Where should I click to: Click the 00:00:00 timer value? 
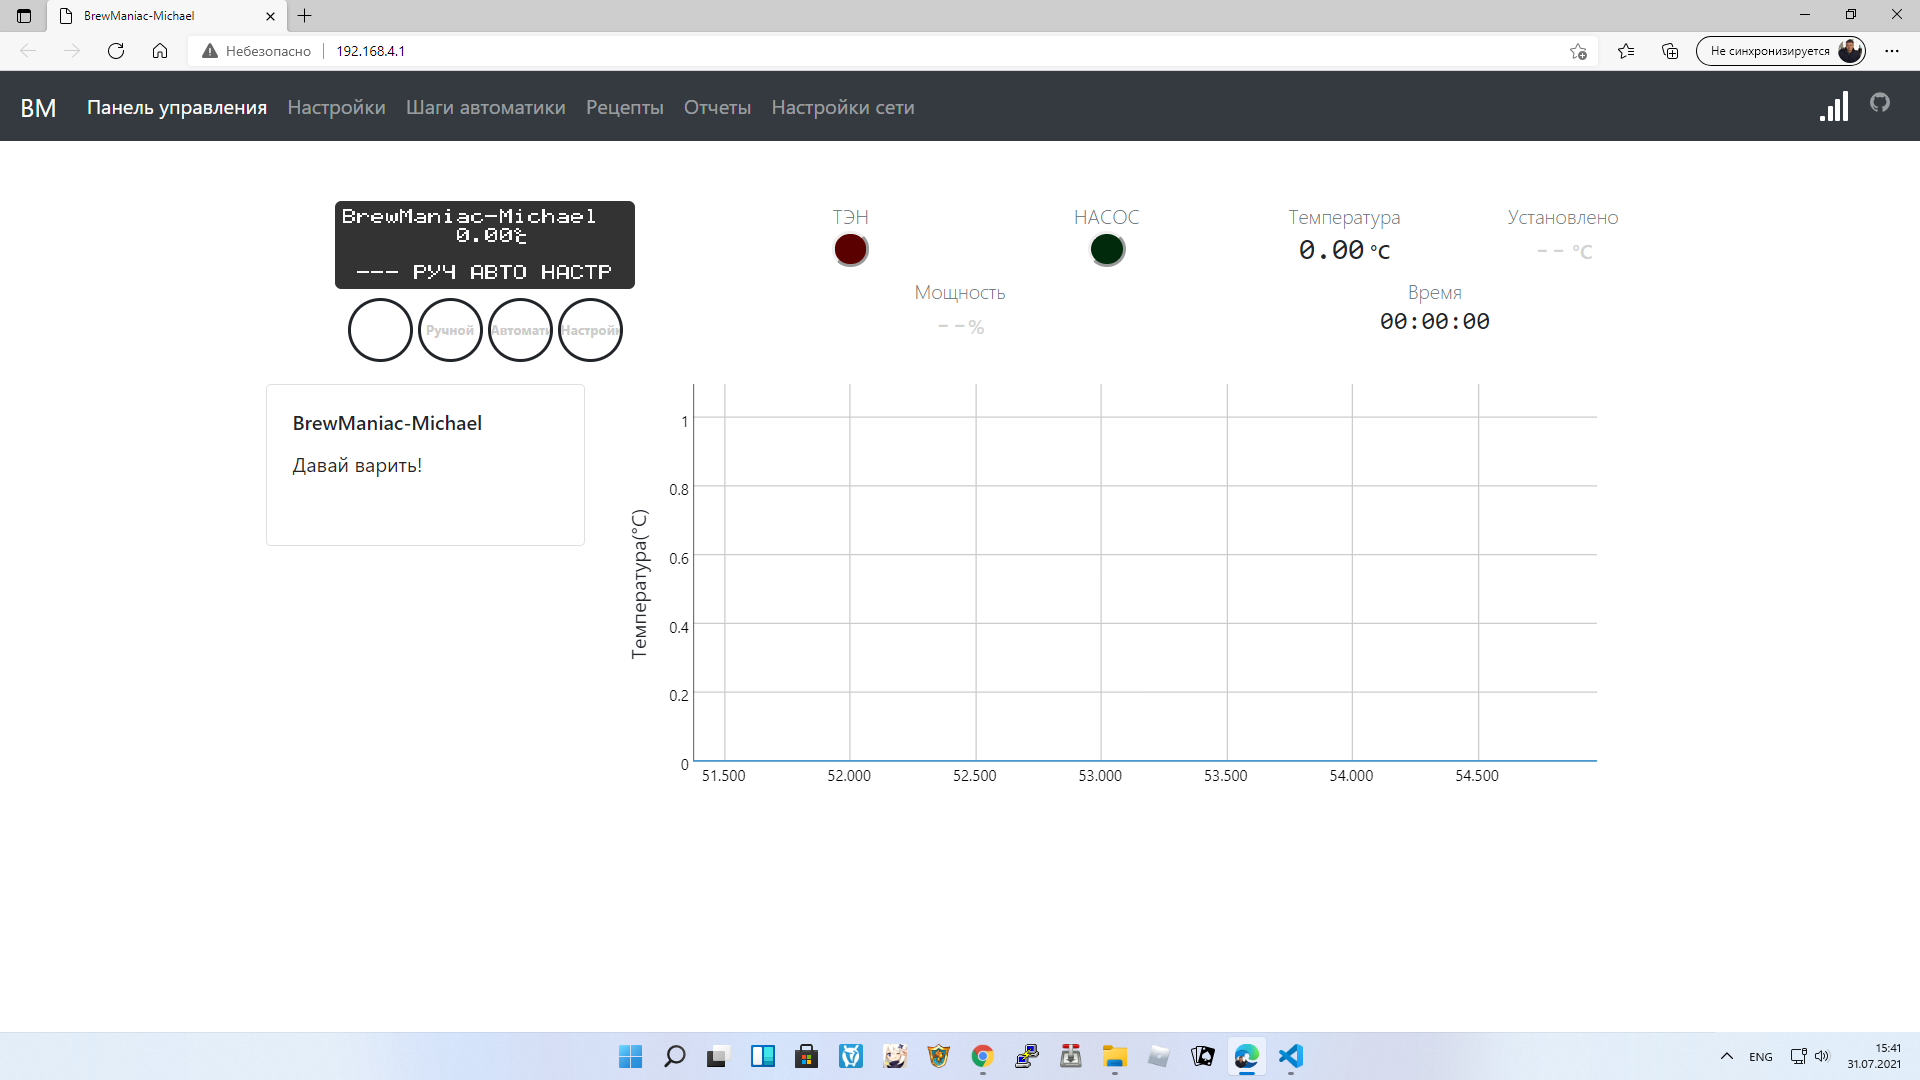click(x=1434, y=321)
